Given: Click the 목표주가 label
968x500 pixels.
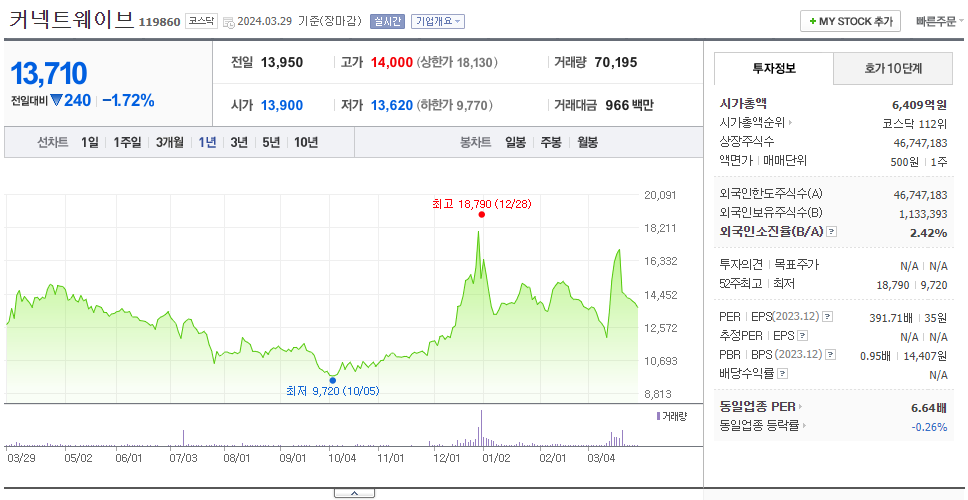Looking at the screenshot, I should 796,265.
